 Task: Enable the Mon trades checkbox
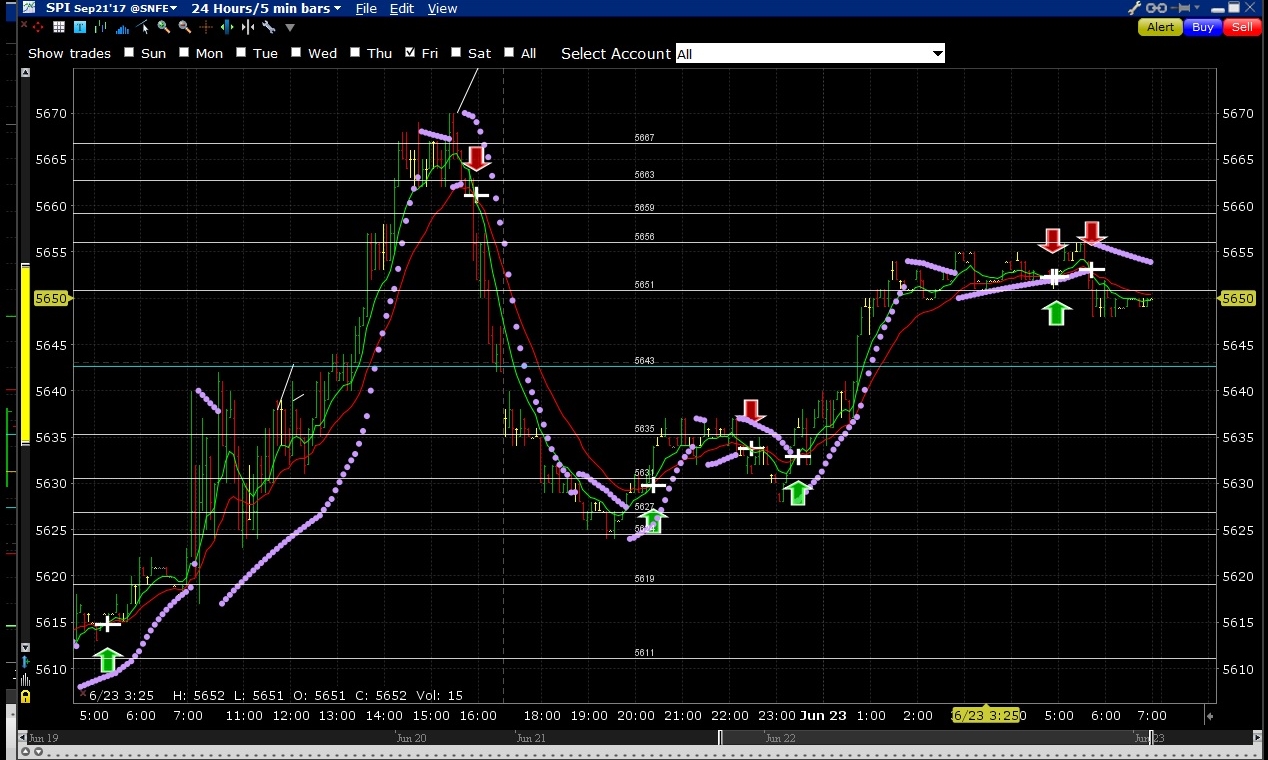184,53
